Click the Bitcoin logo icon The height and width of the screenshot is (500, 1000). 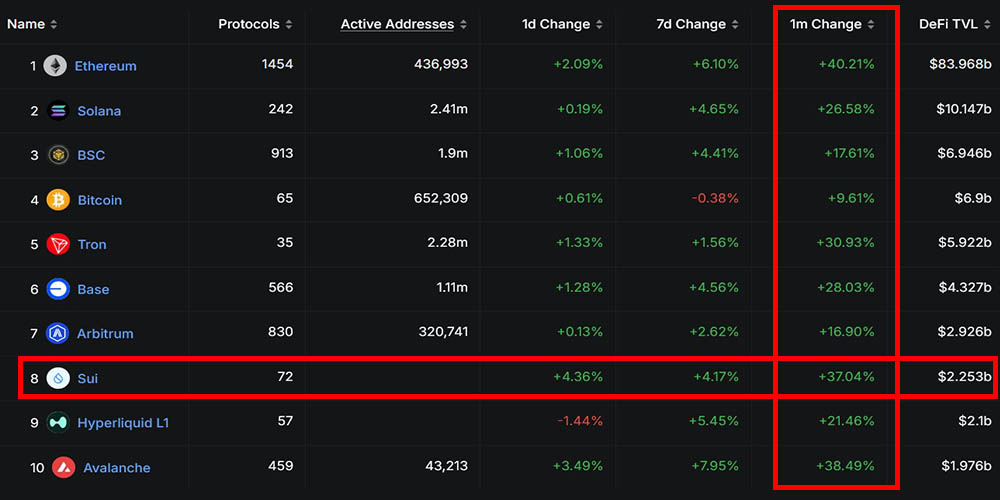point(58,200)
